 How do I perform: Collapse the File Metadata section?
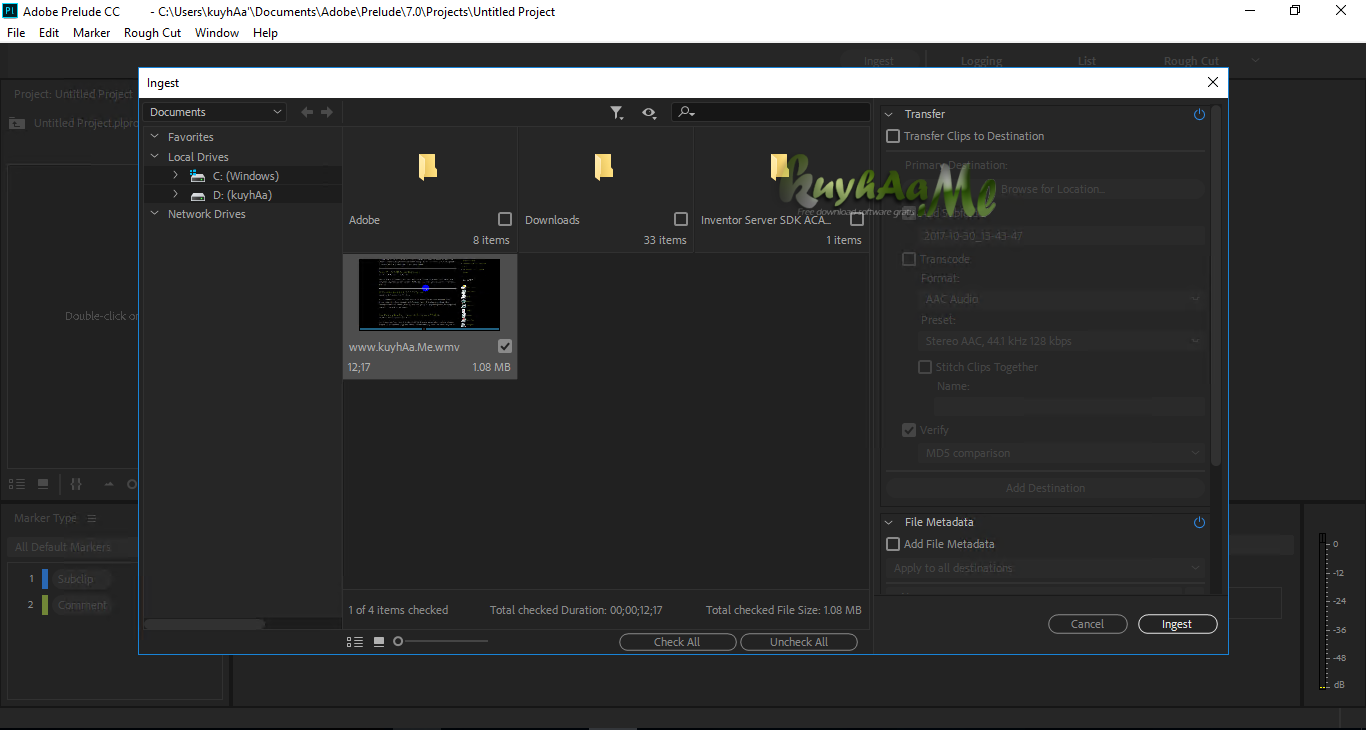(x=889, y=522)
